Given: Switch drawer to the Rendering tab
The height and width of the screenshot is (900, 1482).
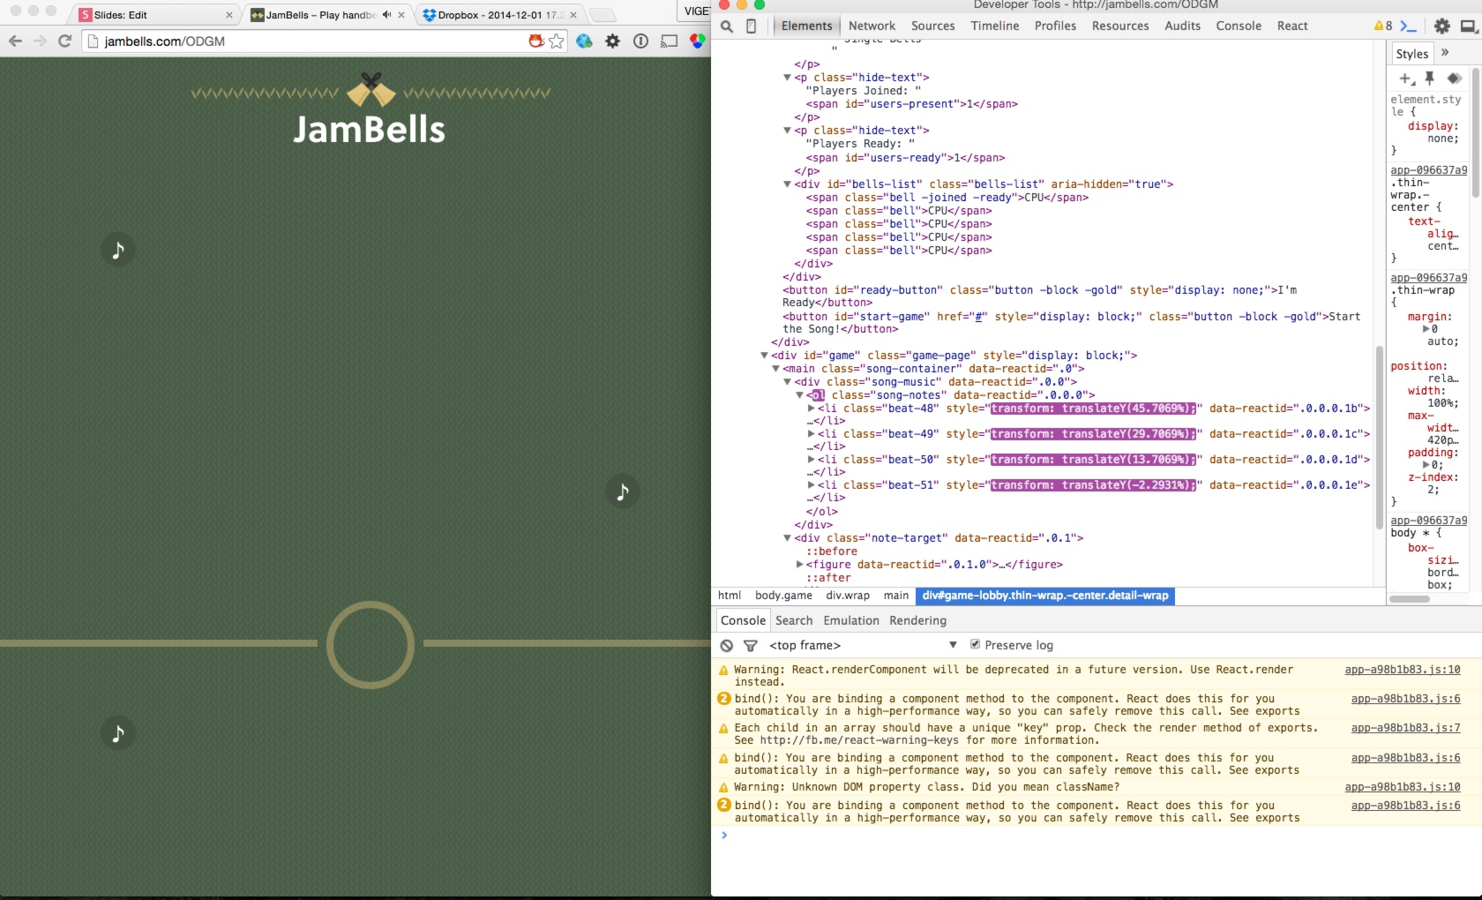Looking at the screenshot, I should pyautogui.click(x=918, y=621).
